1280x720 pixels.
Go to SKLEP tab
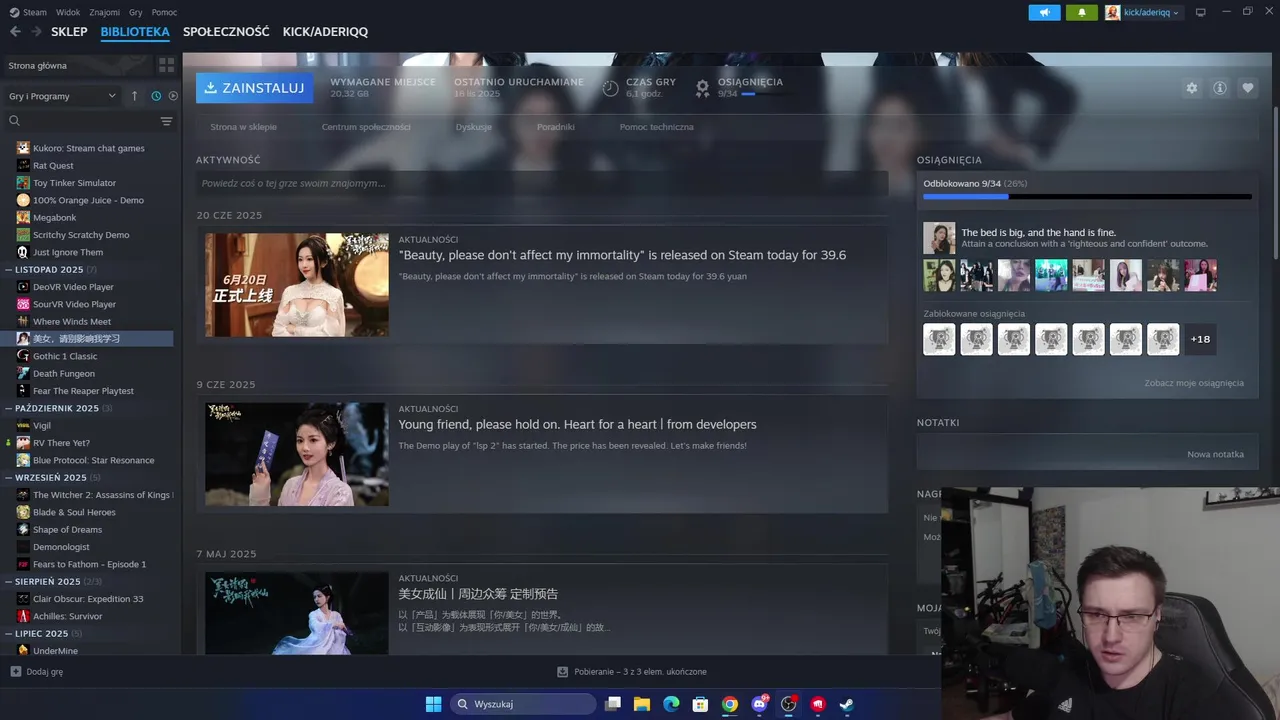69,32
